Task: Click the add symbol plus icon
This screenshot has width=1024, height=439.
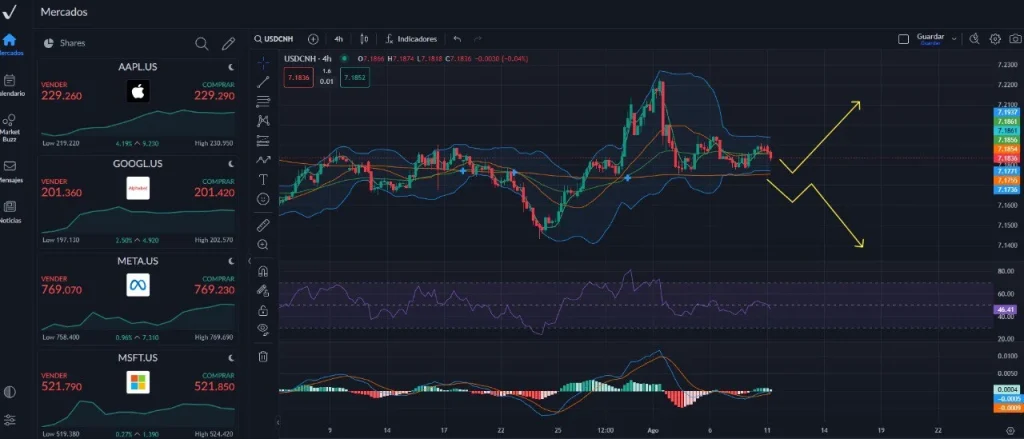Action: coord(313,39)
